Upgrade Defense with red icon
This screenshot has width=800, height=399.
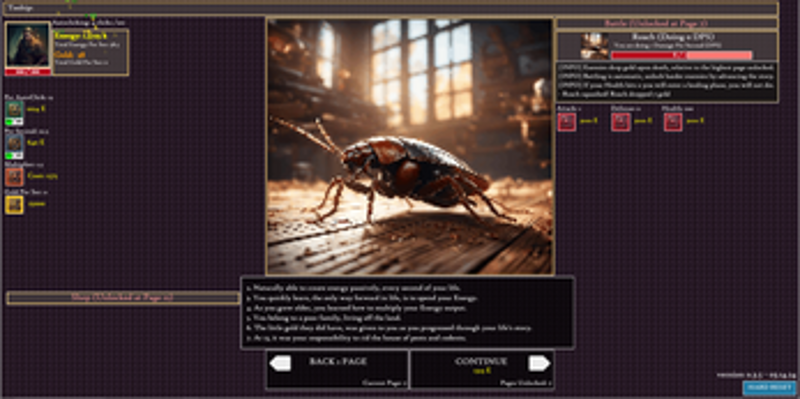(620, 121)
